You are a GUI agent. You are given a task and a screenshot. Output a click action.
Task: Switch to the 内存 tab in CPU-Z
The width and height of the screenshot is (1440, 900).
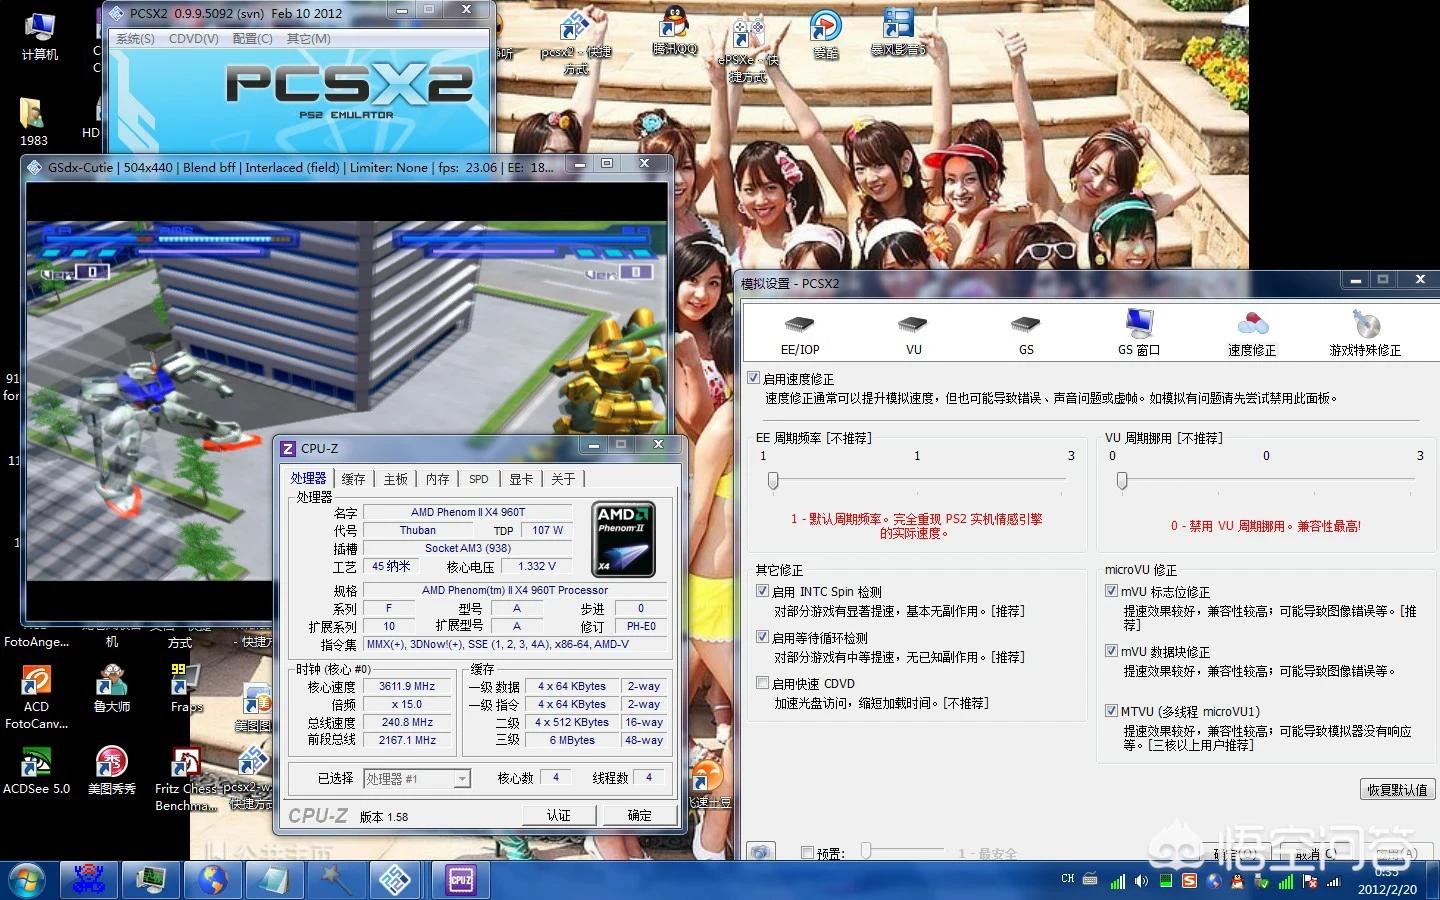437,479
